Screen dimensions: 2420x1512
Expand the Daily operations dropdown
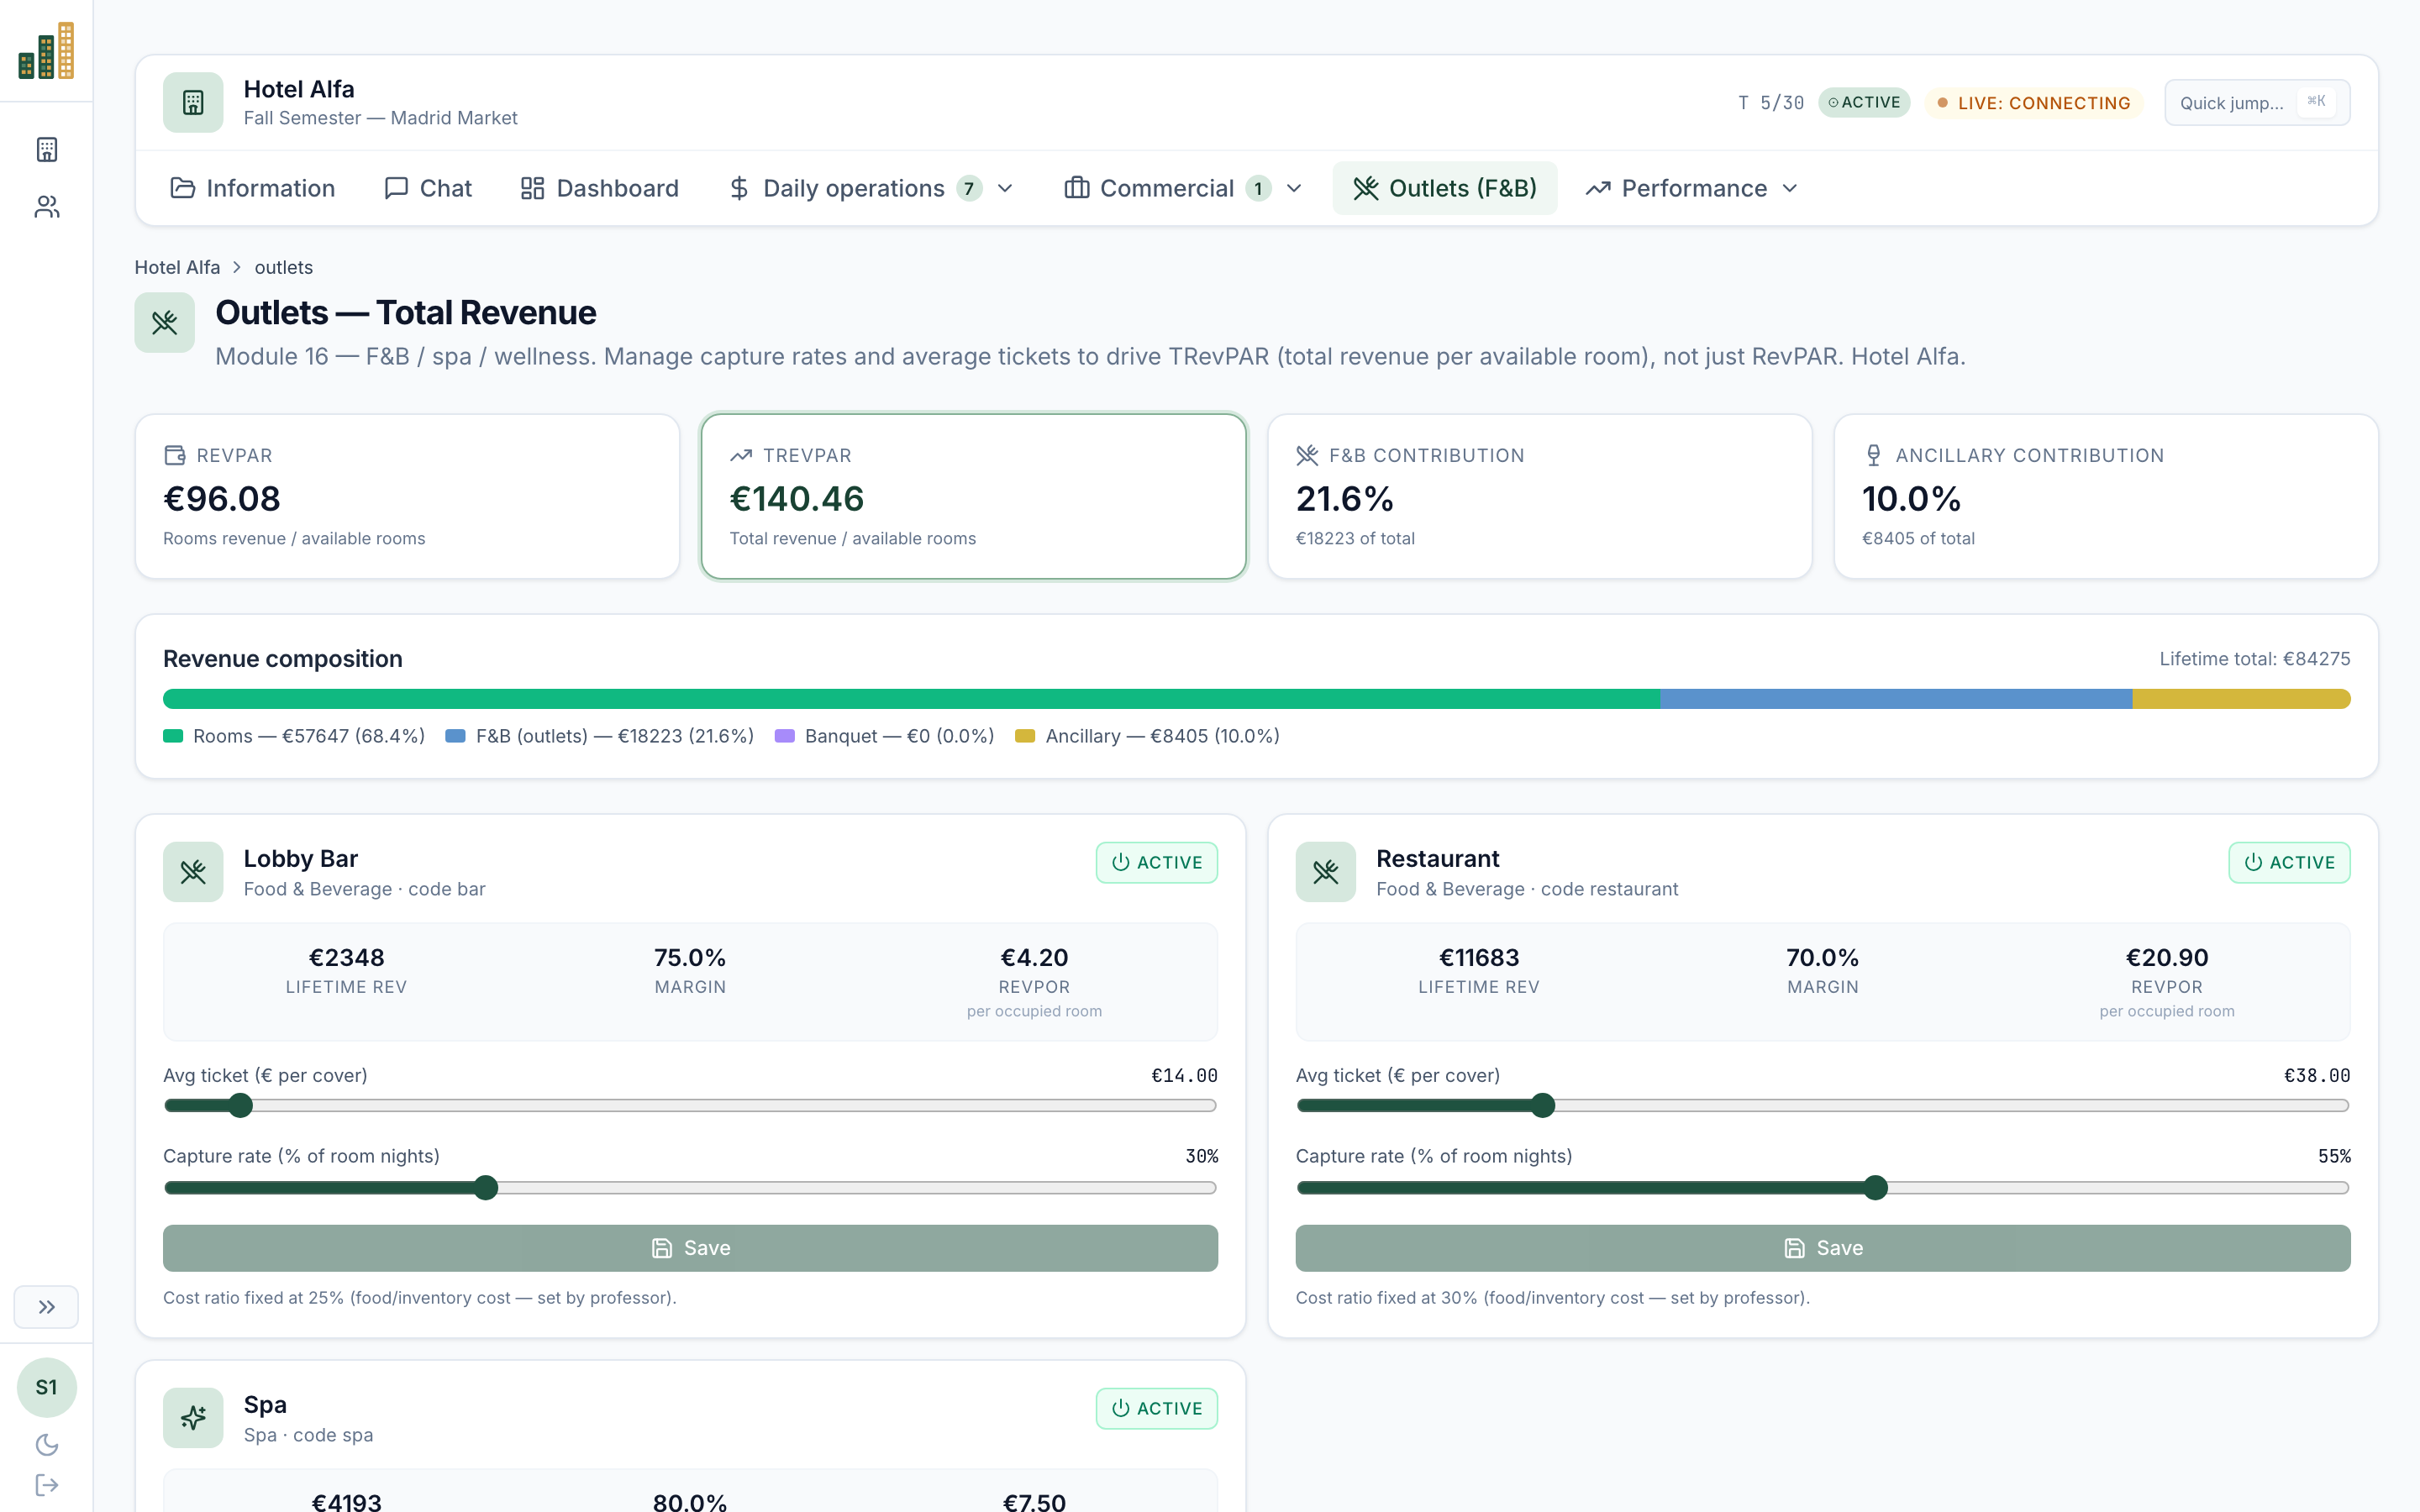(872, 188)
